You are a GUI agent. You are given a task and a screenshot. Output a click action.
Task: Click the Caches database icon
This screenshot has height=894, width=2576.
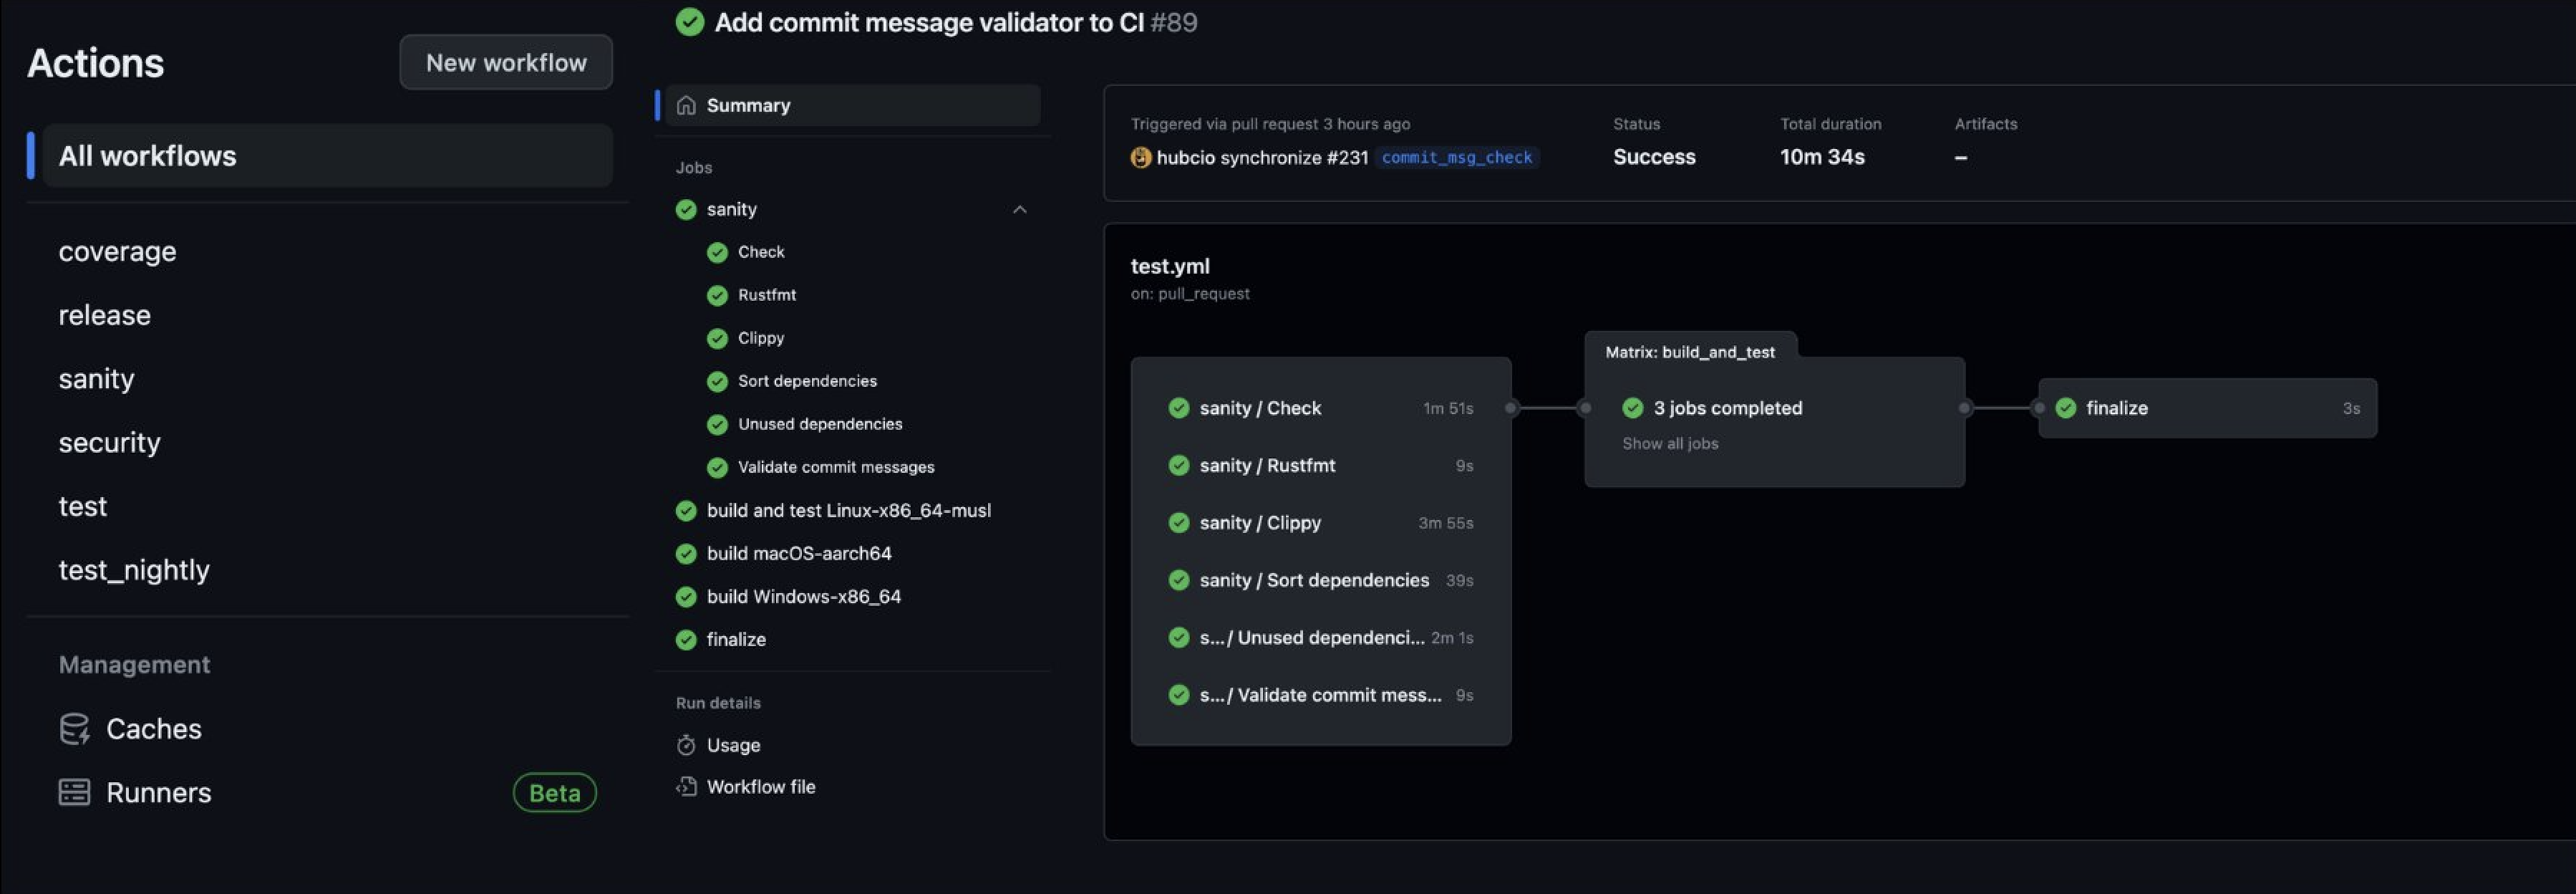(74, 729)
